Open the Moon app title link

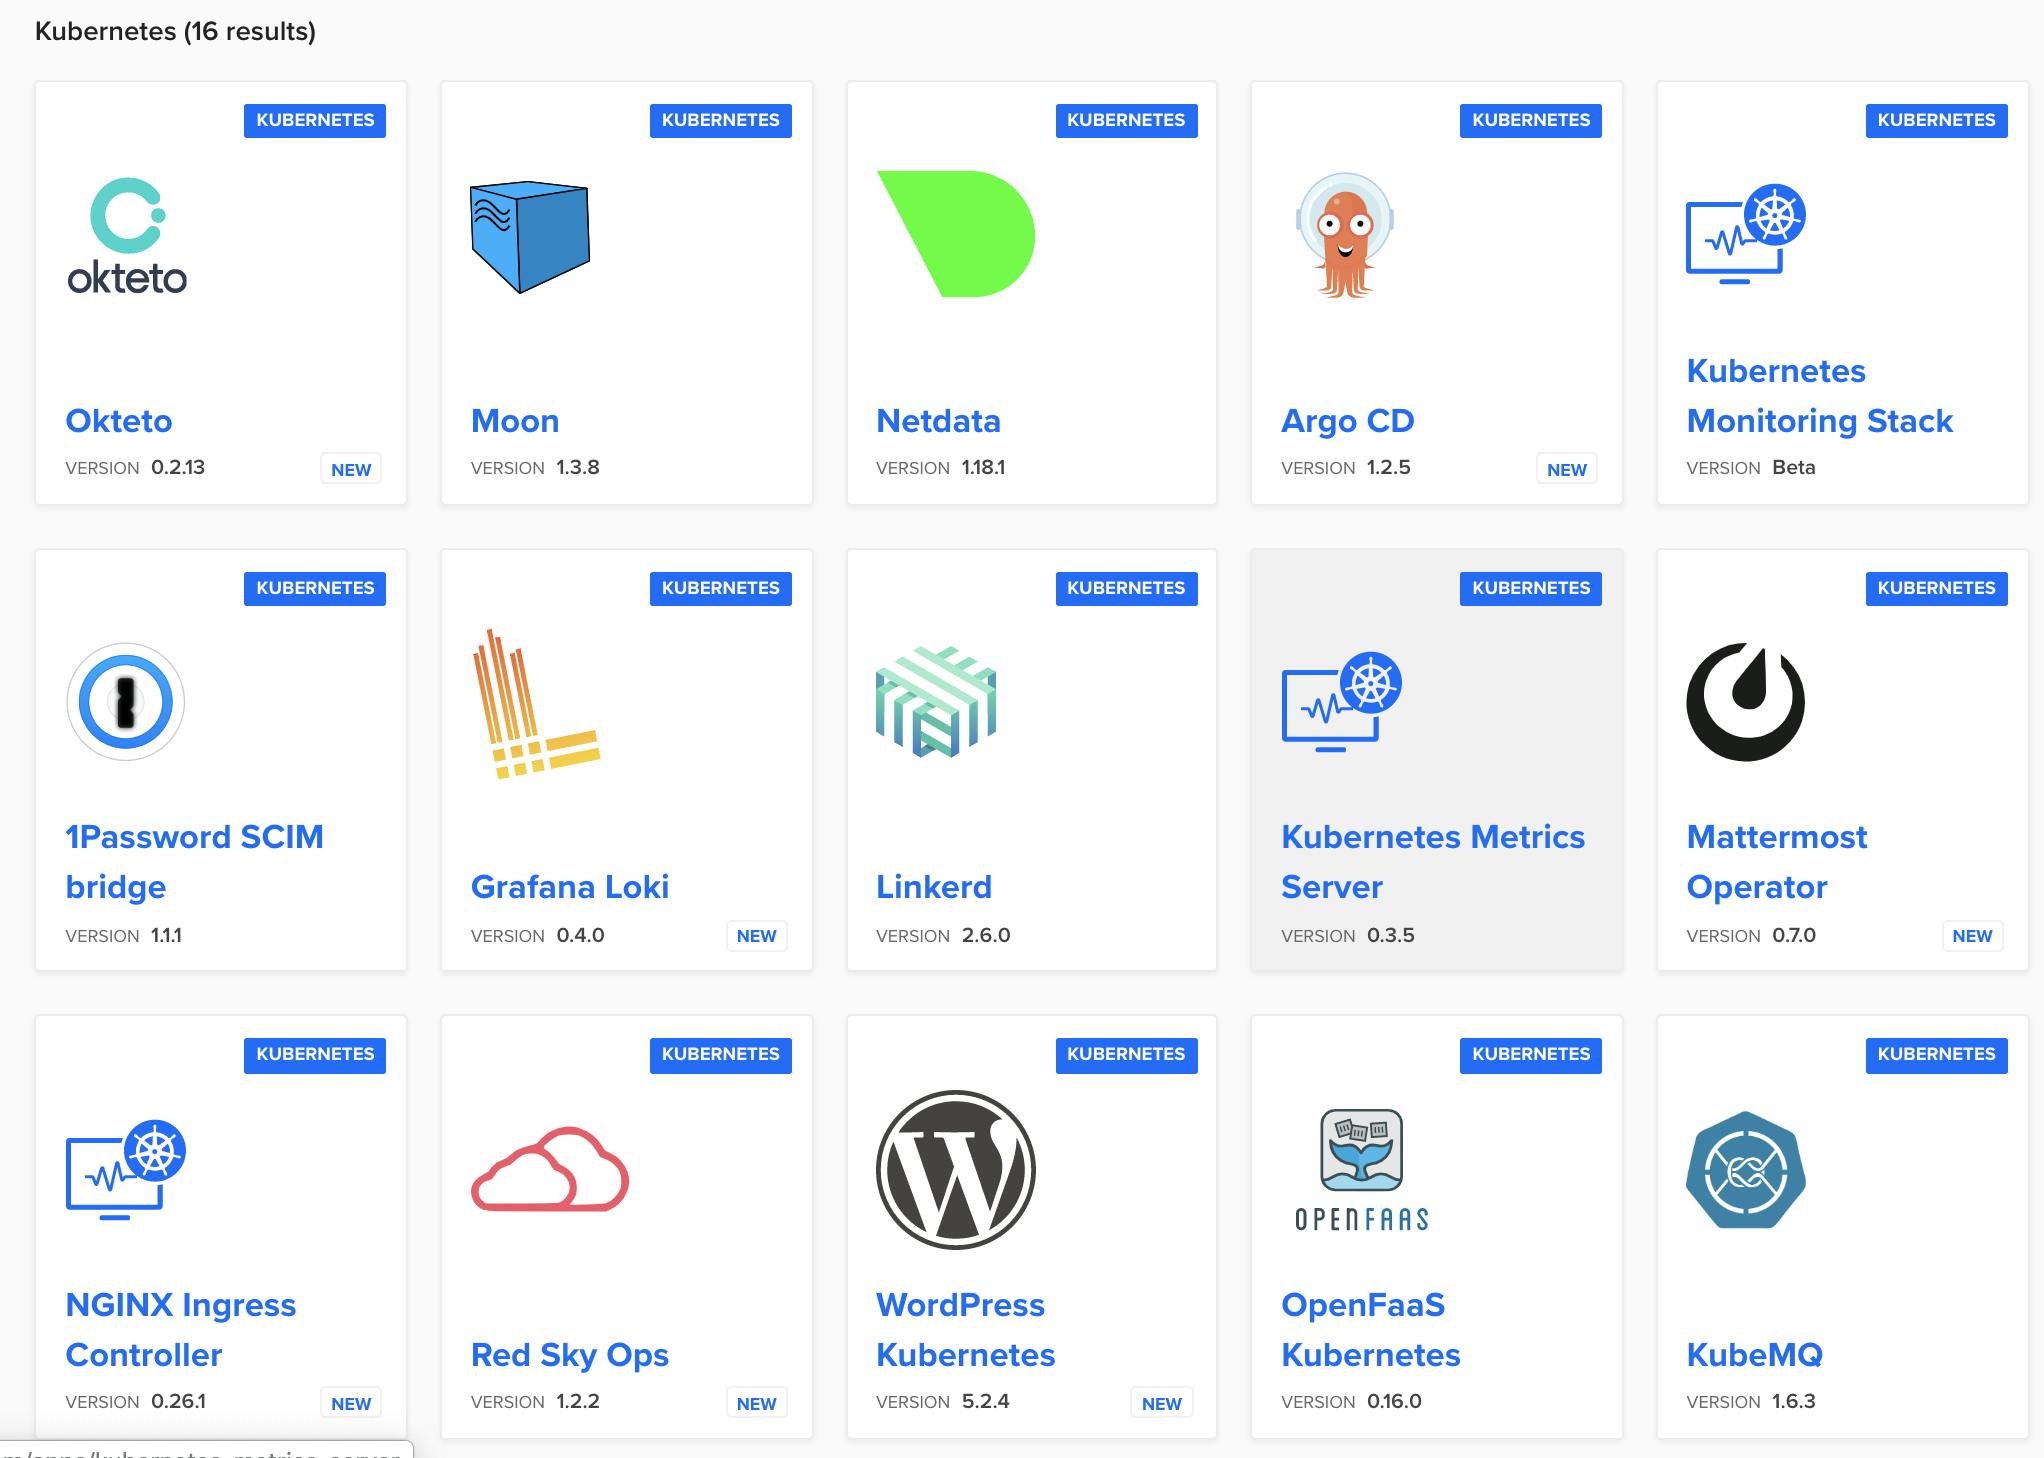pyautogui.click(x=515, y=421)
